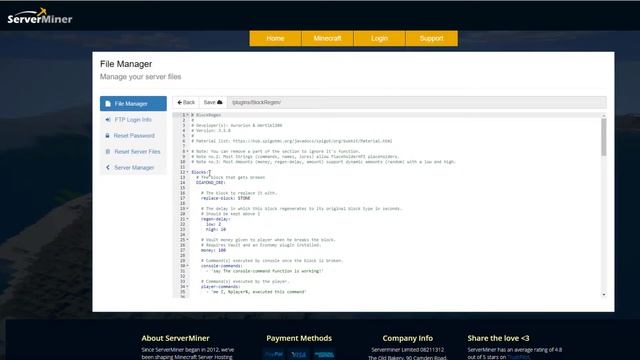The height and width of the screenshot is (360, 640).
Task: Click the replace-block: STONE line
Action: 226,198
